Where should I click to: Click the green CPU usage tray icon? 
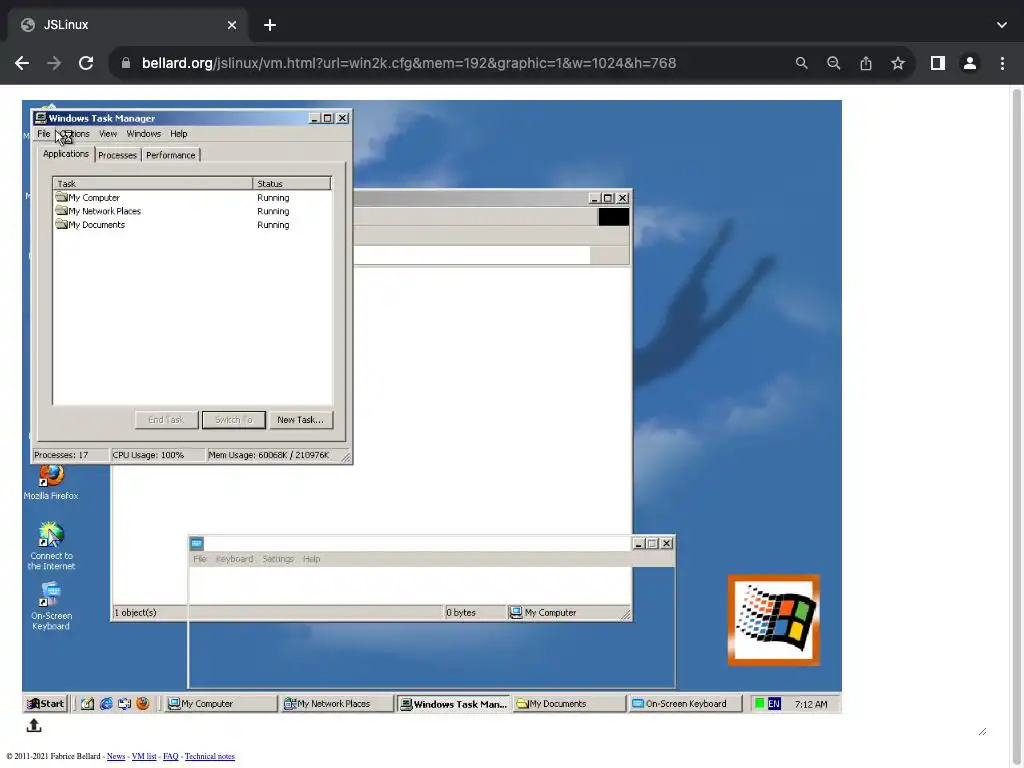click(x=760, y=703)
